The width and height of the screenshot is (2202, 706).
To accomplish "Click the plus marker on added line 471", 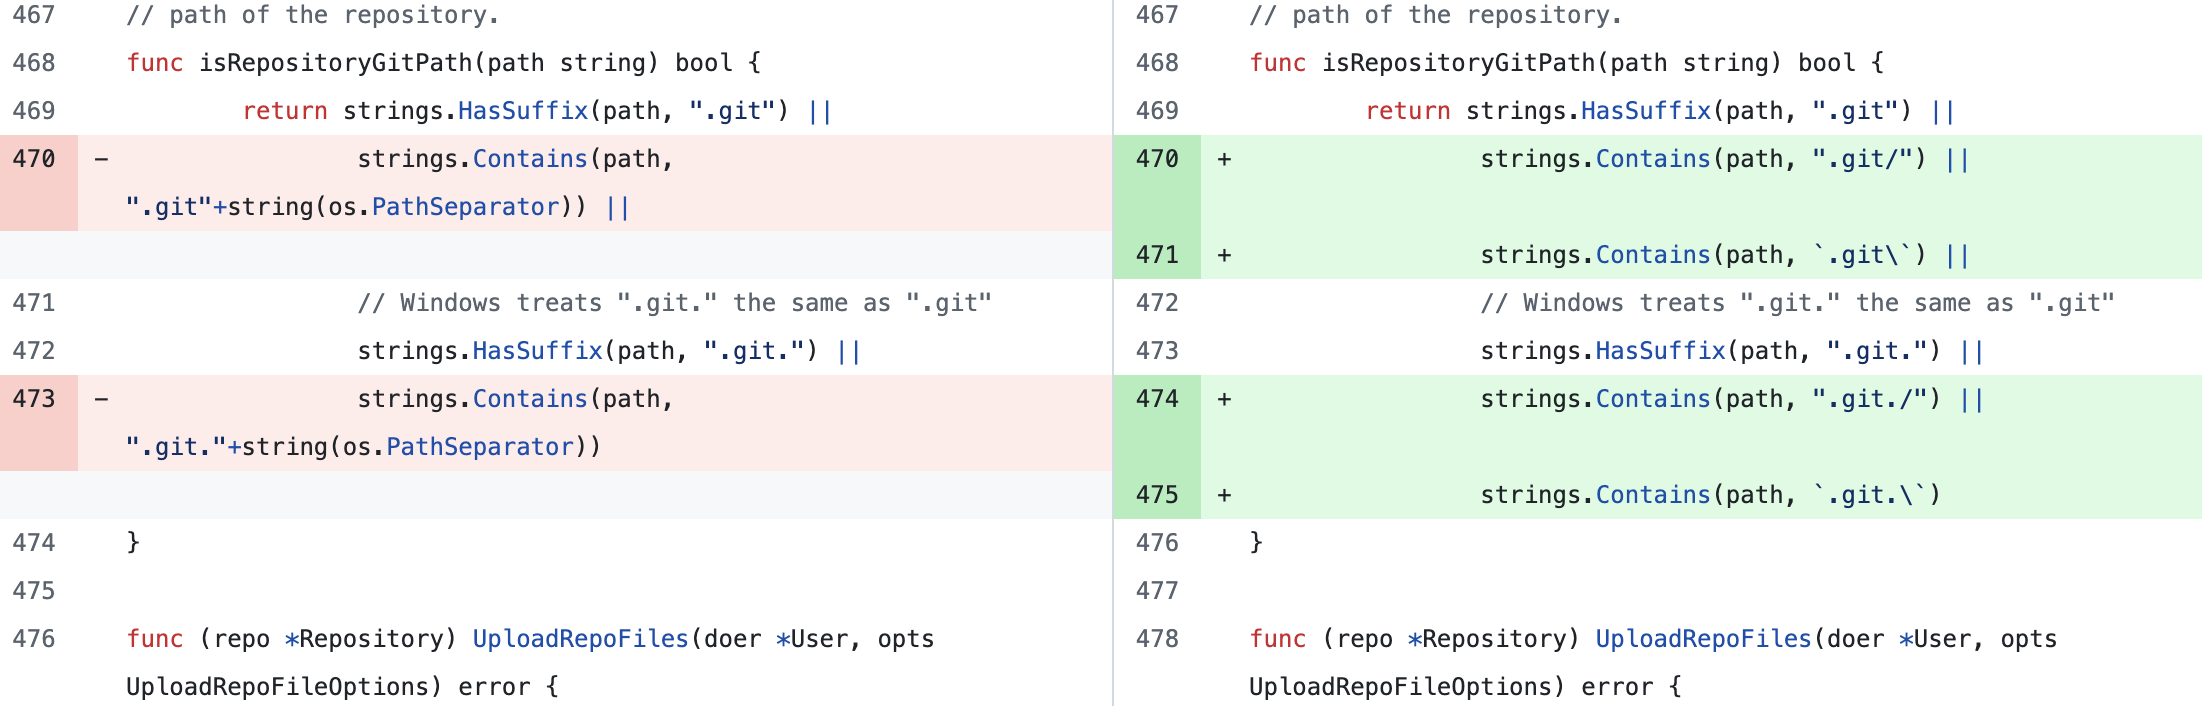I will coord(1224,255).
